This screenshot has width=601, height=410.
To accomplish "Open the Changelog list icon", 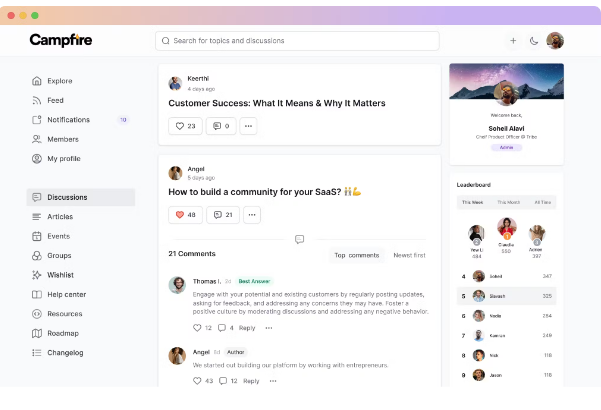I will pos(37,353).
